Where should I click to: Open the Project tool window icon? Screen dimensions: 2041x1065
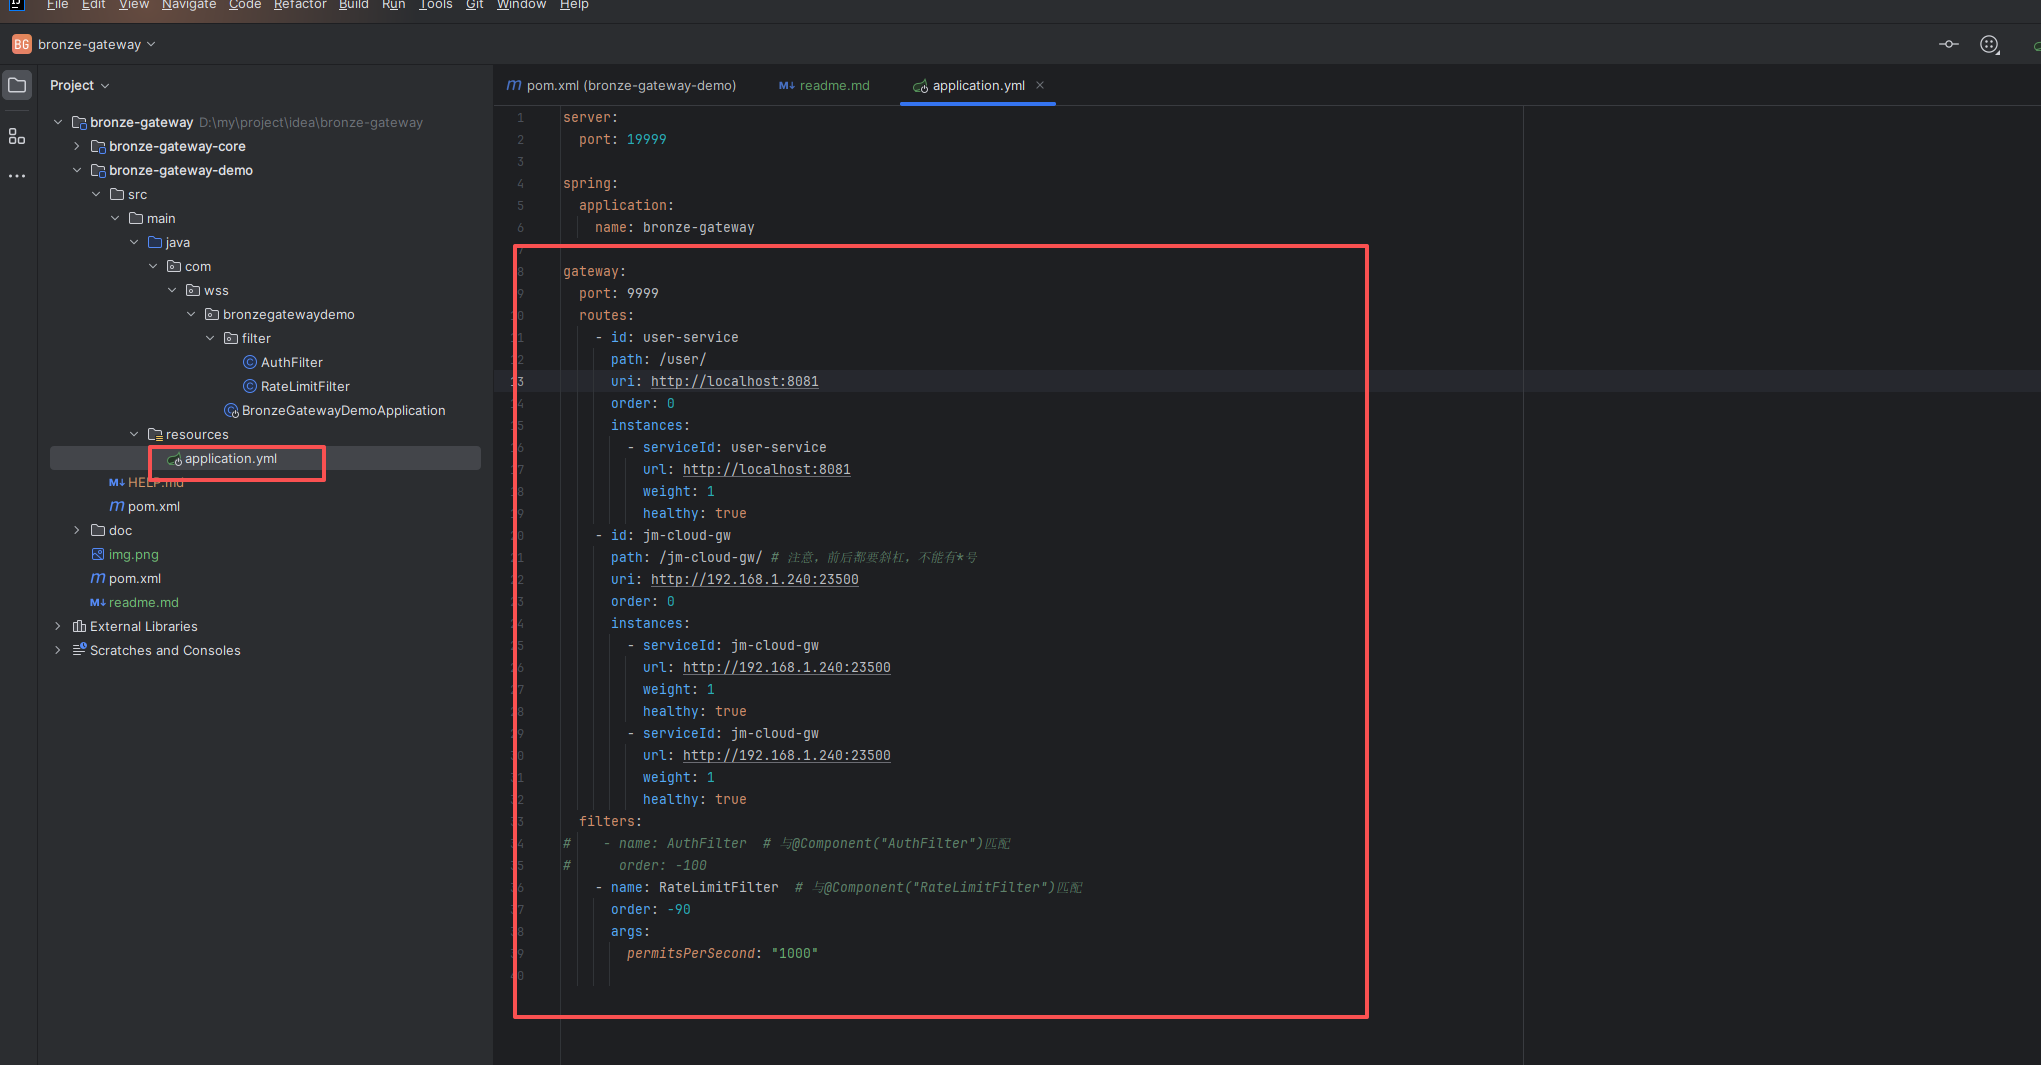click(x=17, y=85)
